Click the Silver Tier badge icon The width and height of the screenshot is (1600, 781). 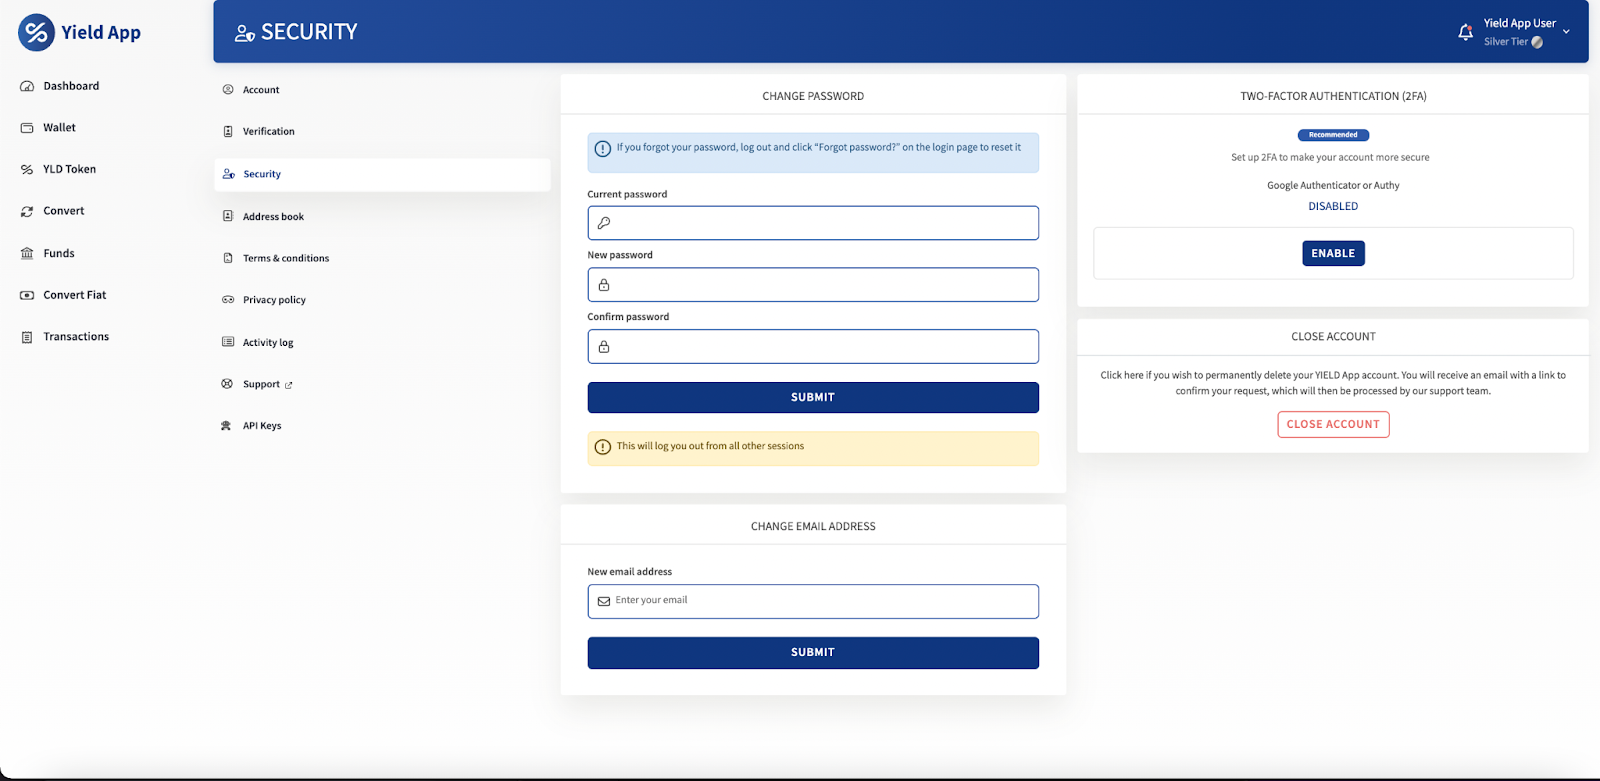pos(1537,42)
